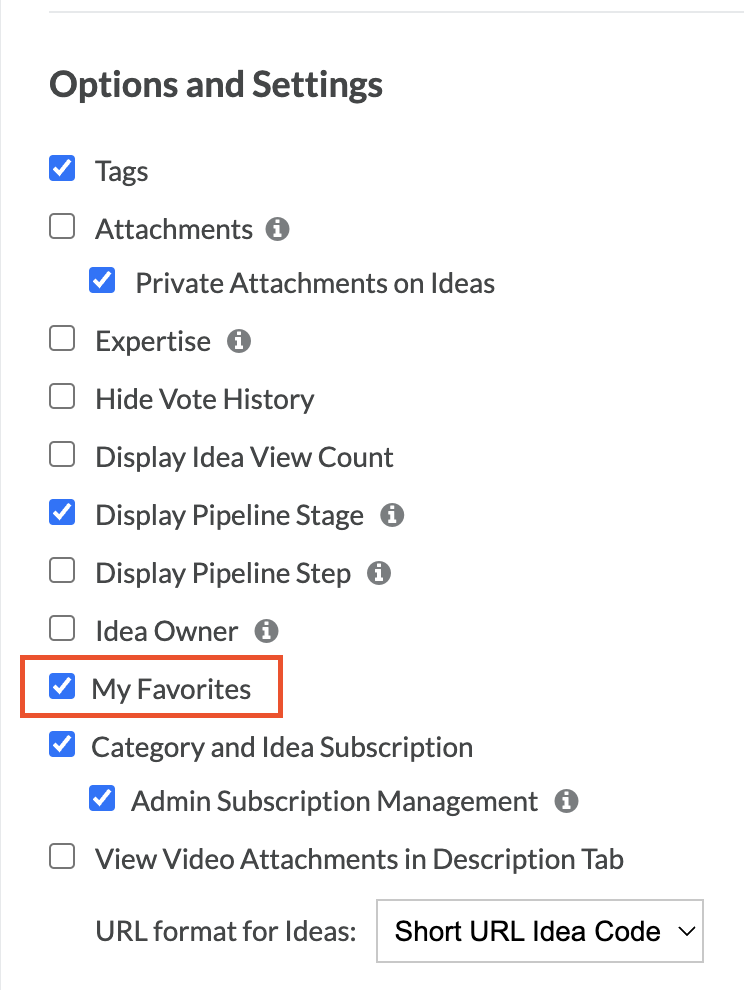Show info for Display Pipeline Stage
The height and width of the screenshot is (990, 744).
(x=392, y=515)
